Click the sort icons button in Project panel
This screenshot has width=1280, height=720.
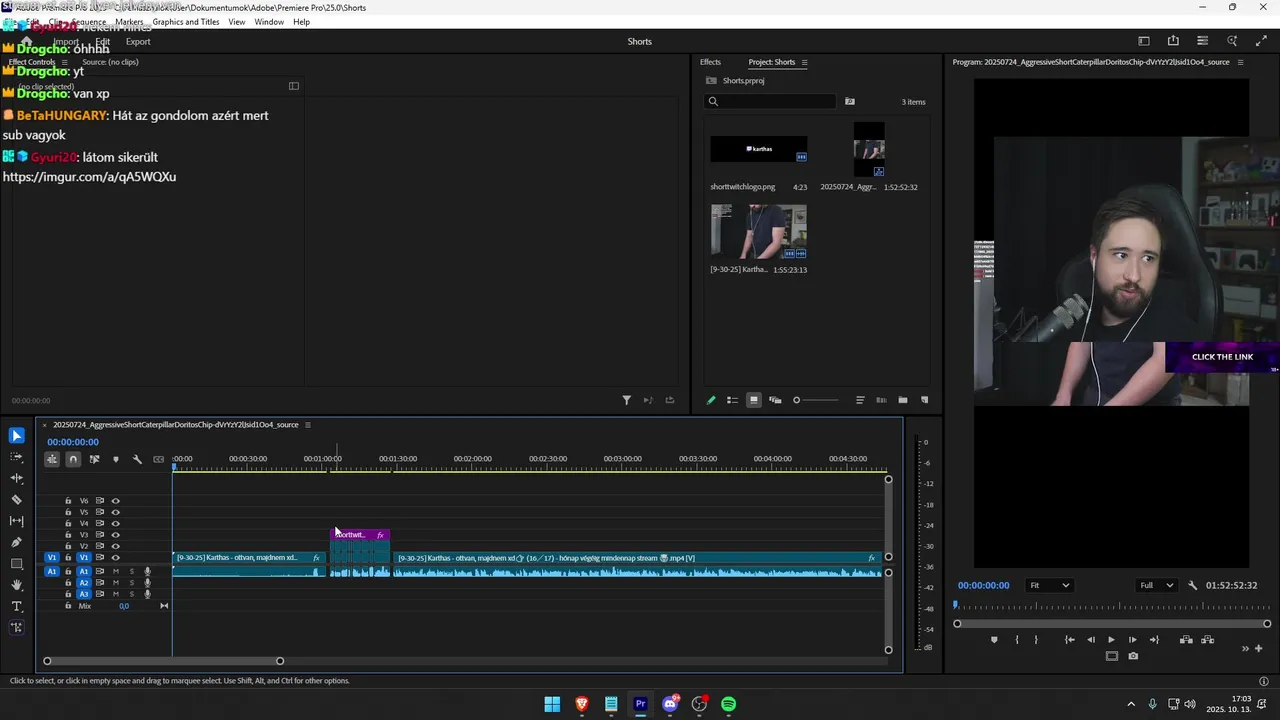(x=860, y=400)
